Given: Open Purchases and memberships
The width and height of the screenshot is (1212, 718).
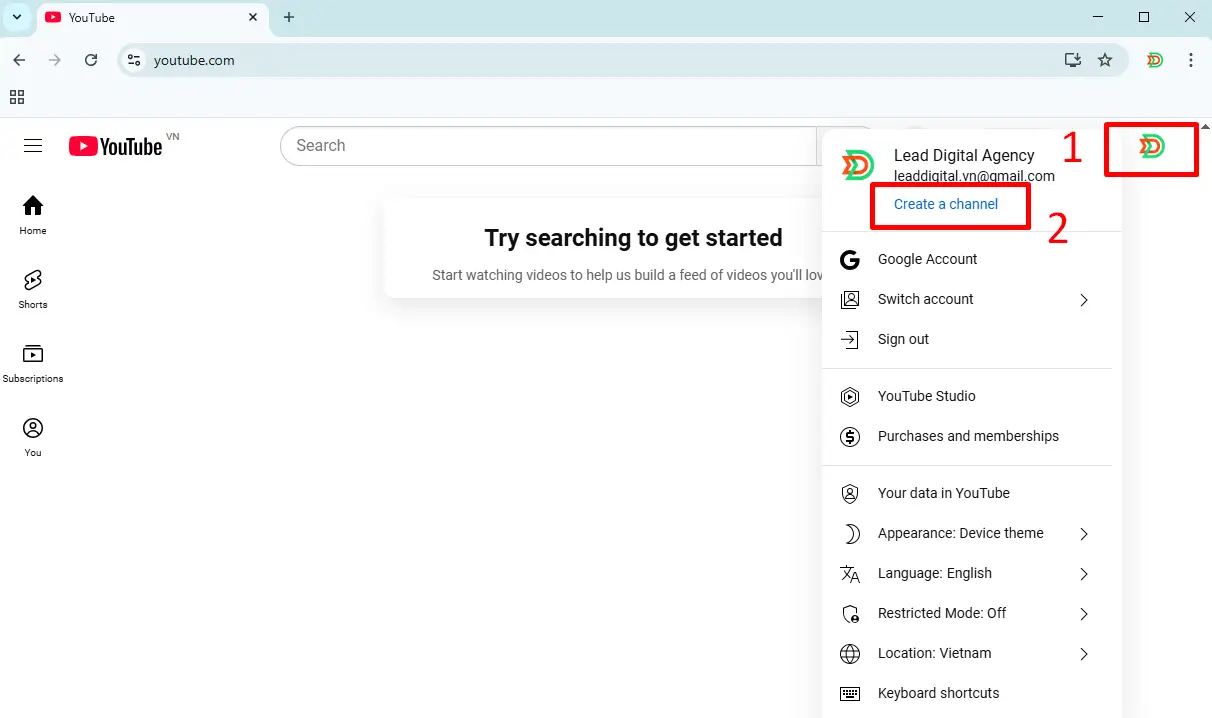Looking at the screenshot, I should pyautogui.click(x=967, y=436).
